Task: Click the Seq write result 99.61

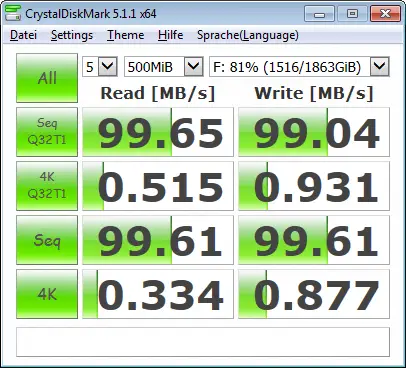Action: click(x=314, y=240)
